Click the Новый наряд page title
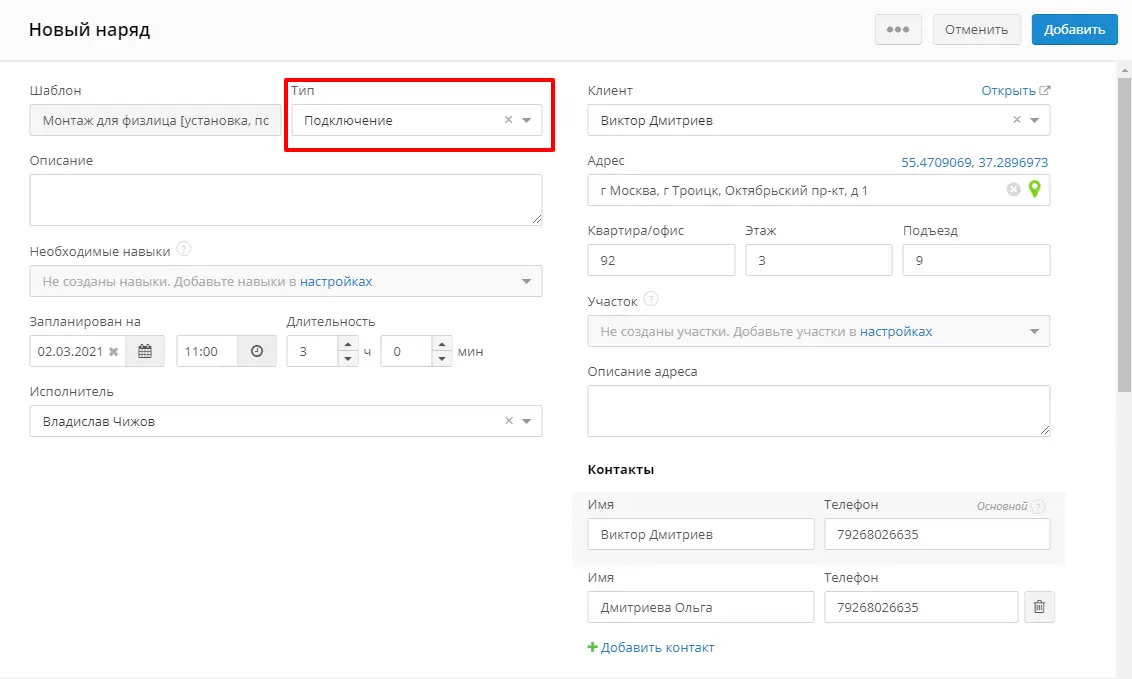 (90, 30)
